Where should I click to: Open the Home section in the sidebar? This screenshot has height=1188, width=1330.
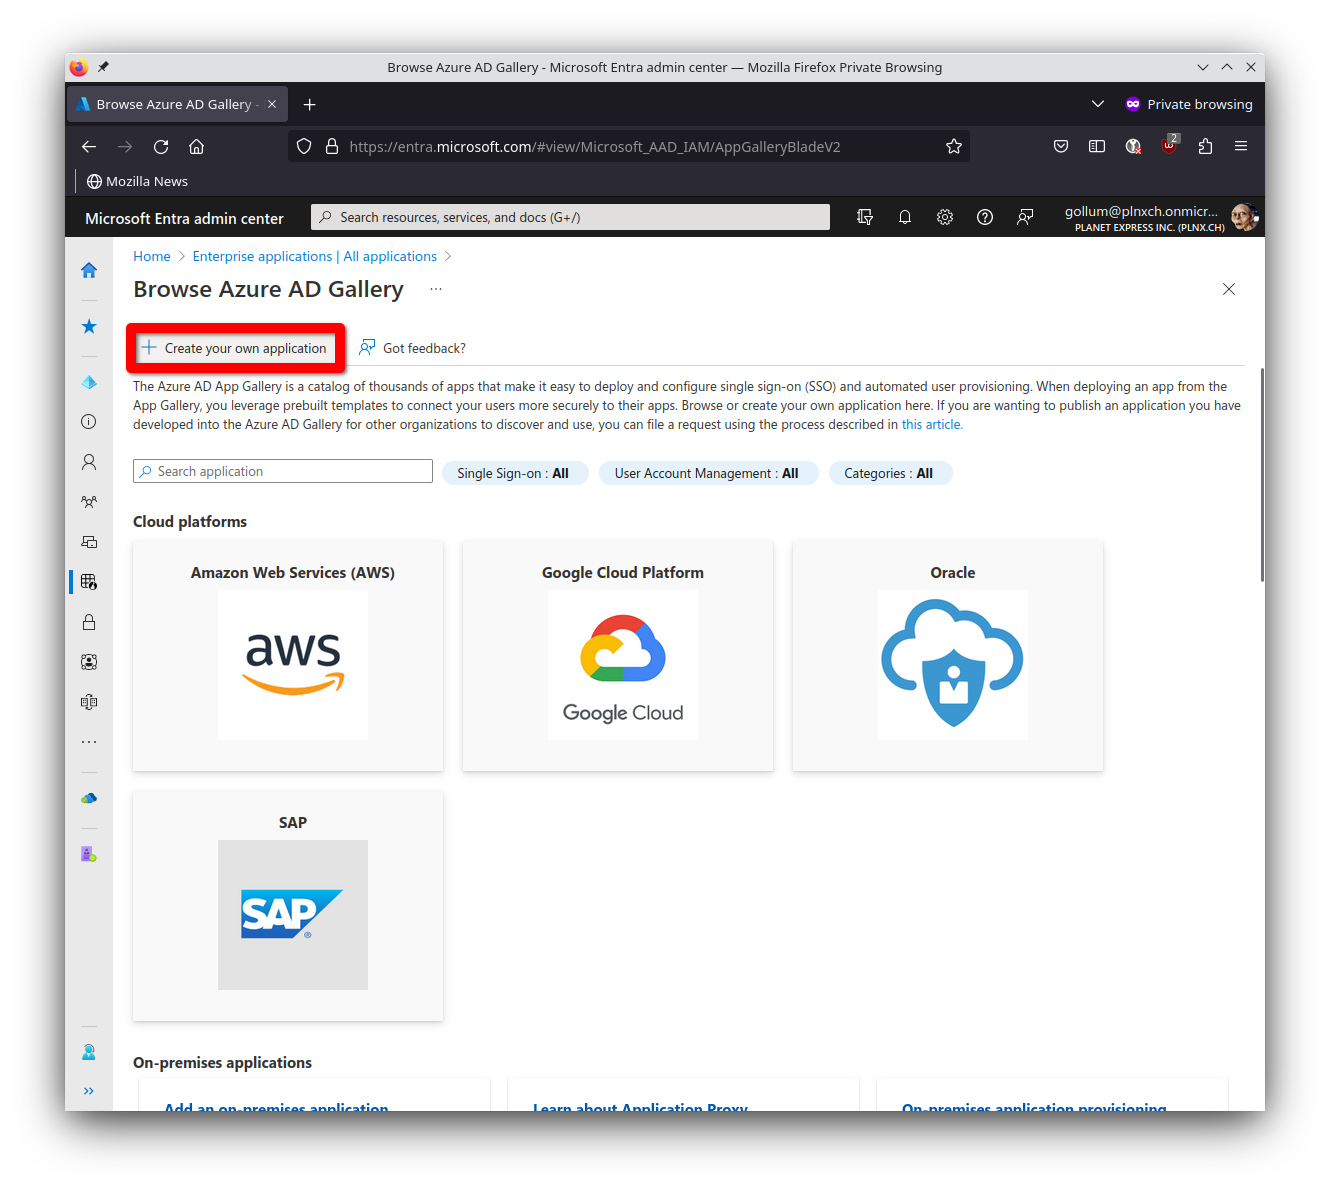coord(88,270)
